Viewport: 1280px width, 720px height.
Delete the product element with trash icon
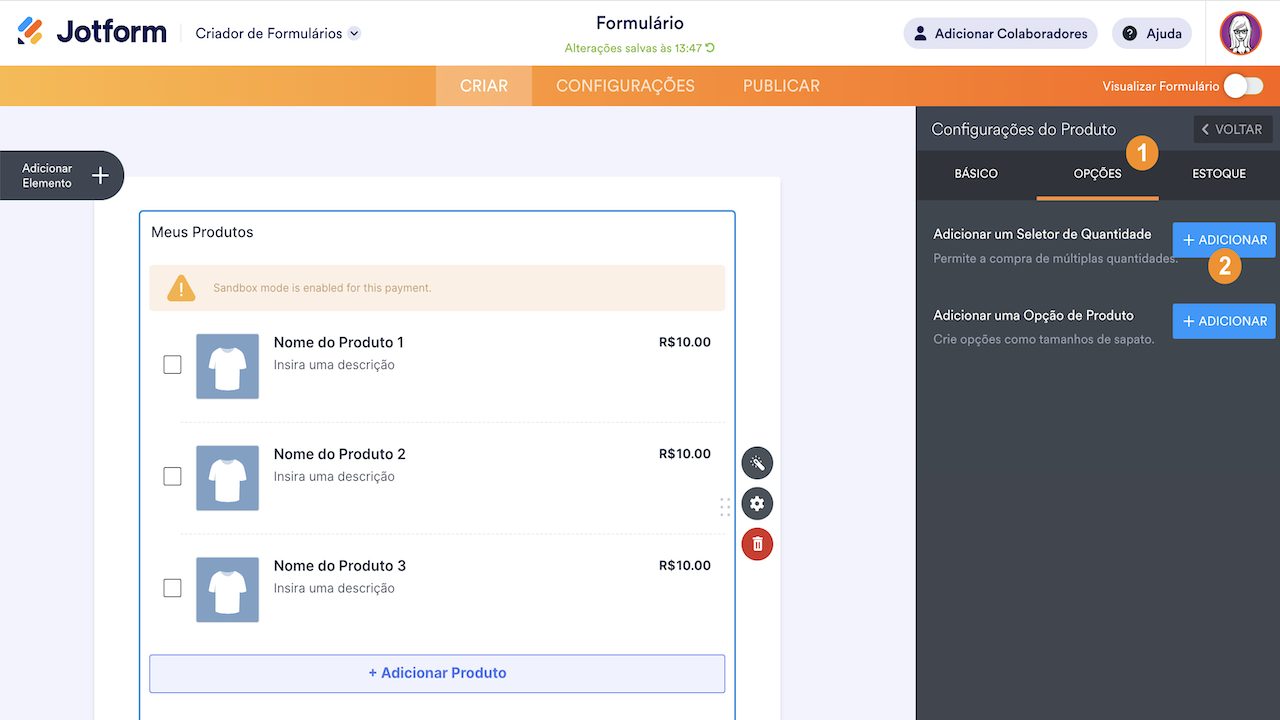(757, 544)
